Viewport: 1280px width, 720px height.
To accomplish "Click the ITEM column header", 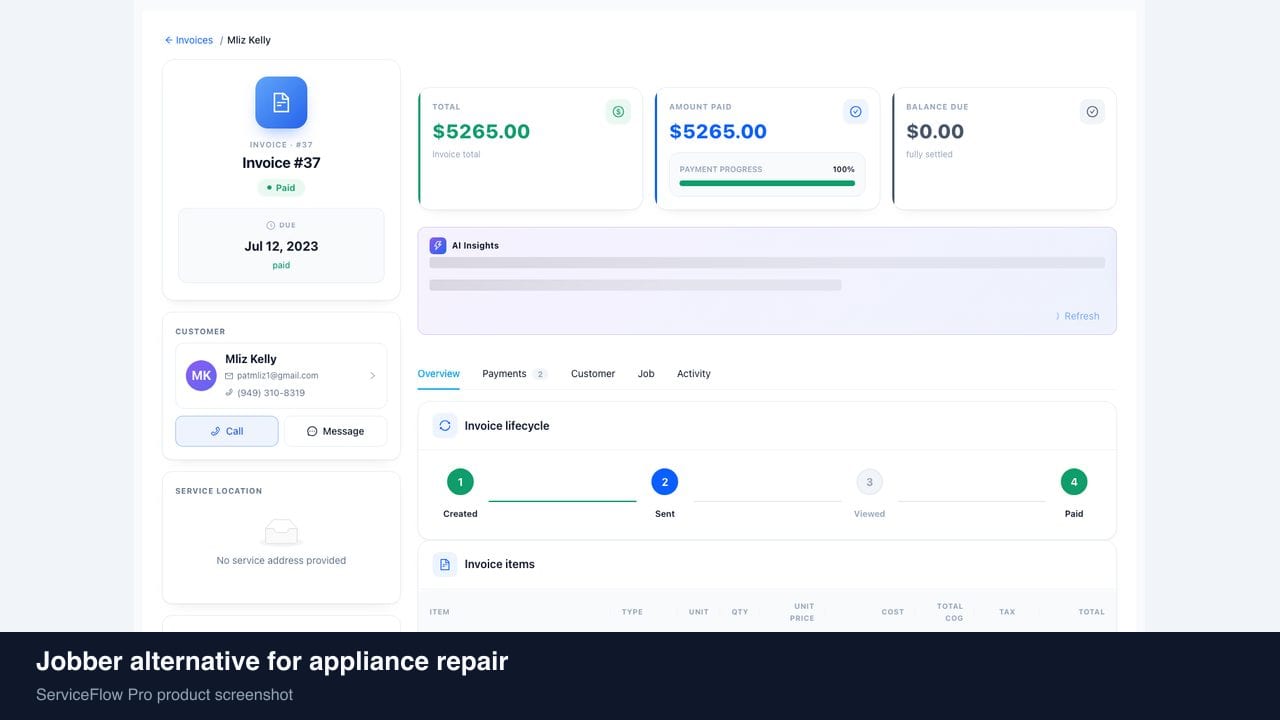I will (x=440, y=612).
